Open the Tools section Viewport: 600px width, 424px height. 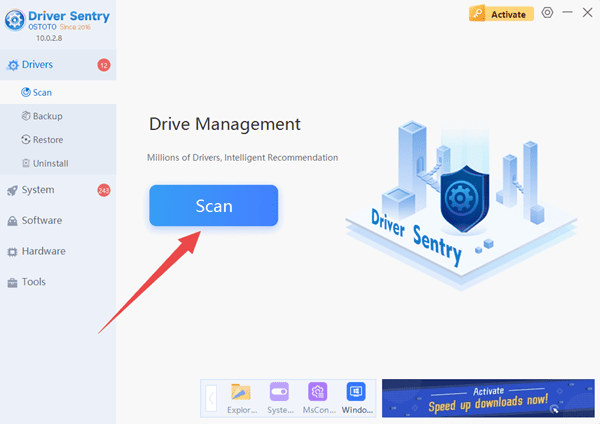click(x=33, y=283)
